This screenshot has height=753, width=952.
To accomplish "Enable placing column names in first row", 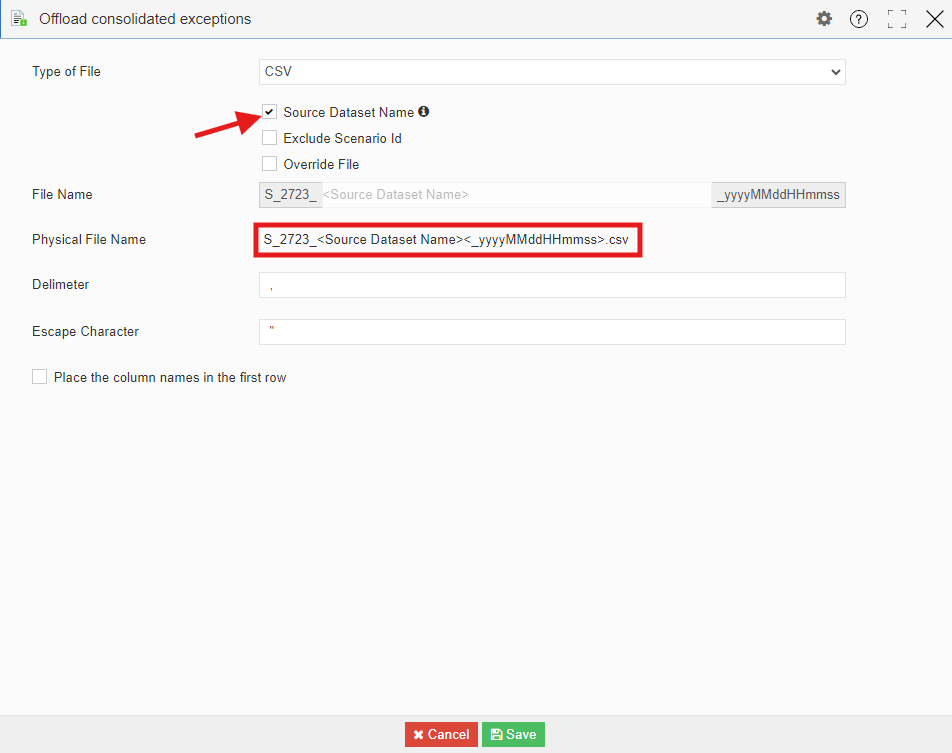I will click(x=40, y=377).
